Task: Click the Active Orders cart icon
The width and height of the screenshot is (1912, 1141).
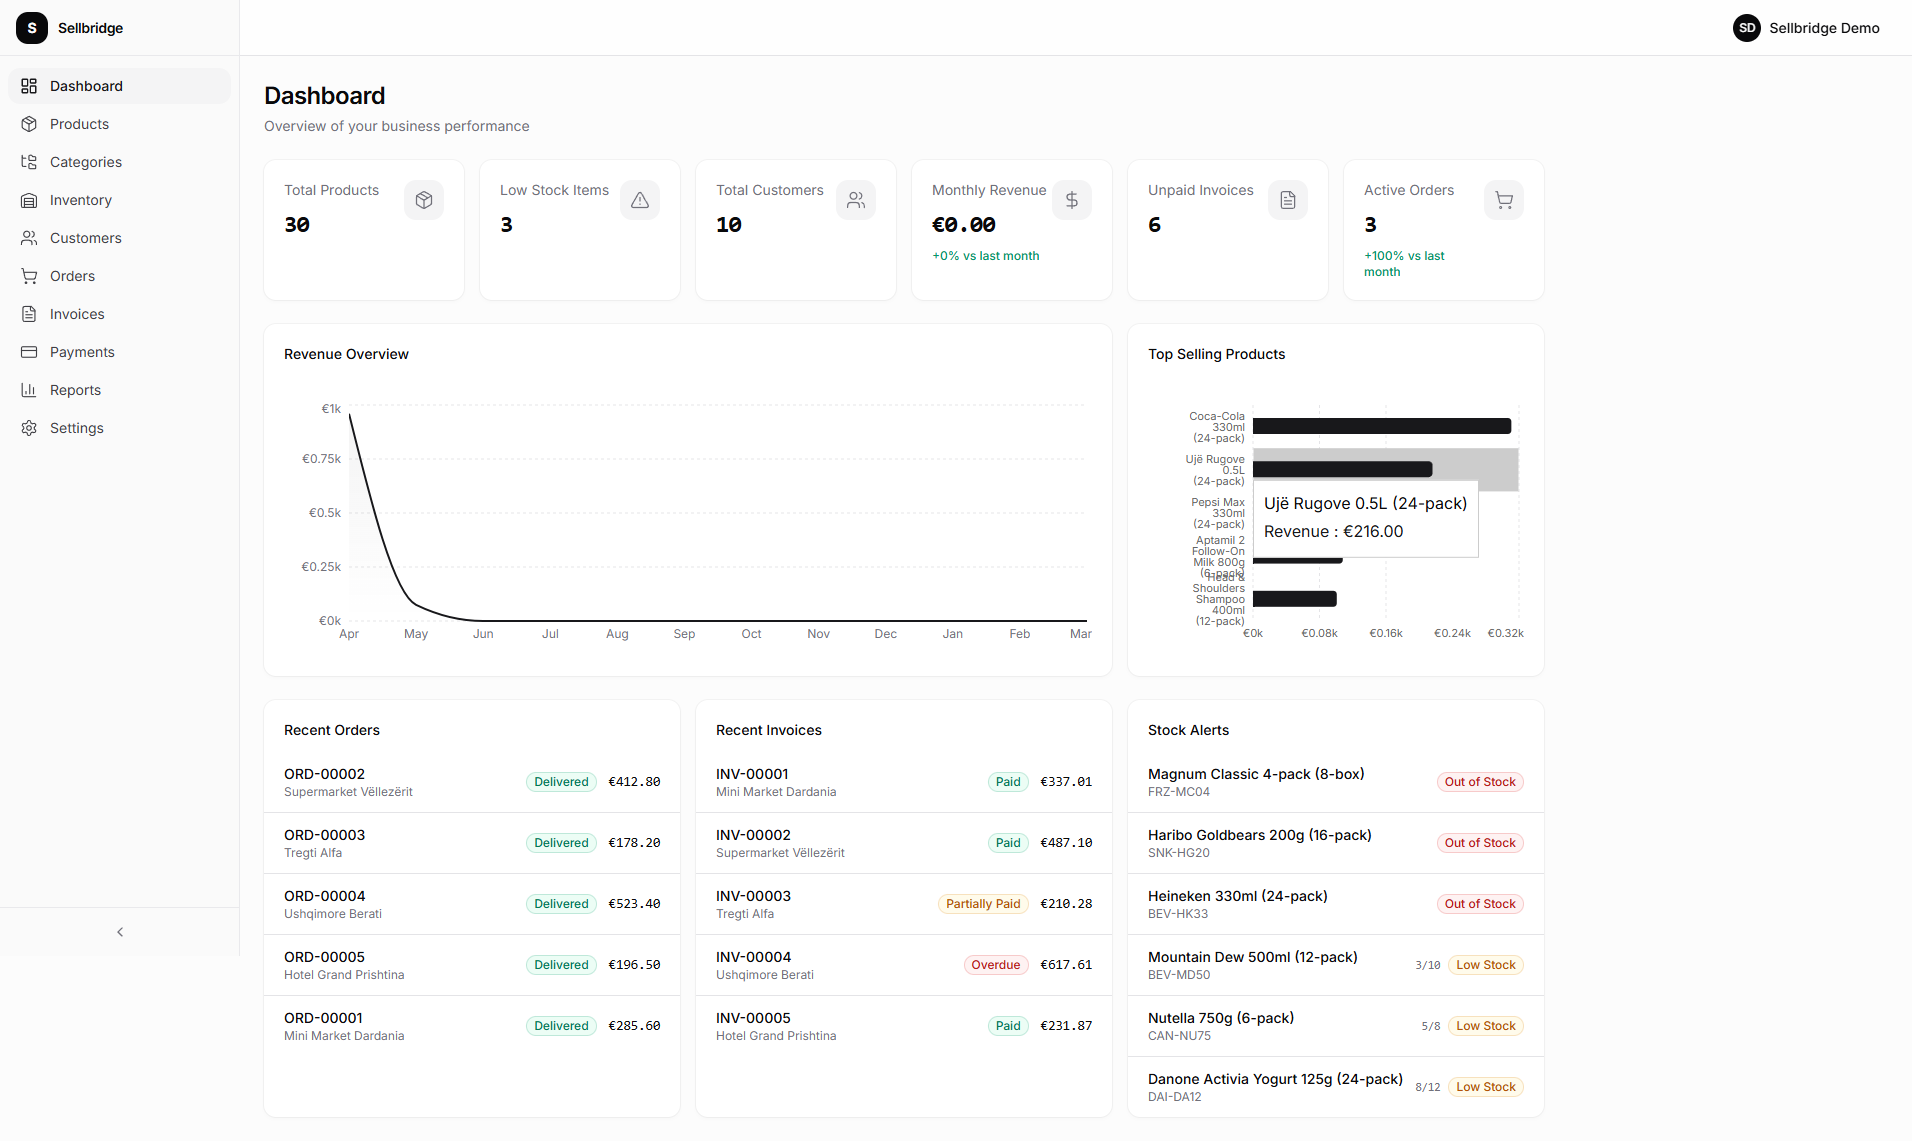Action: coord(1503,200)
